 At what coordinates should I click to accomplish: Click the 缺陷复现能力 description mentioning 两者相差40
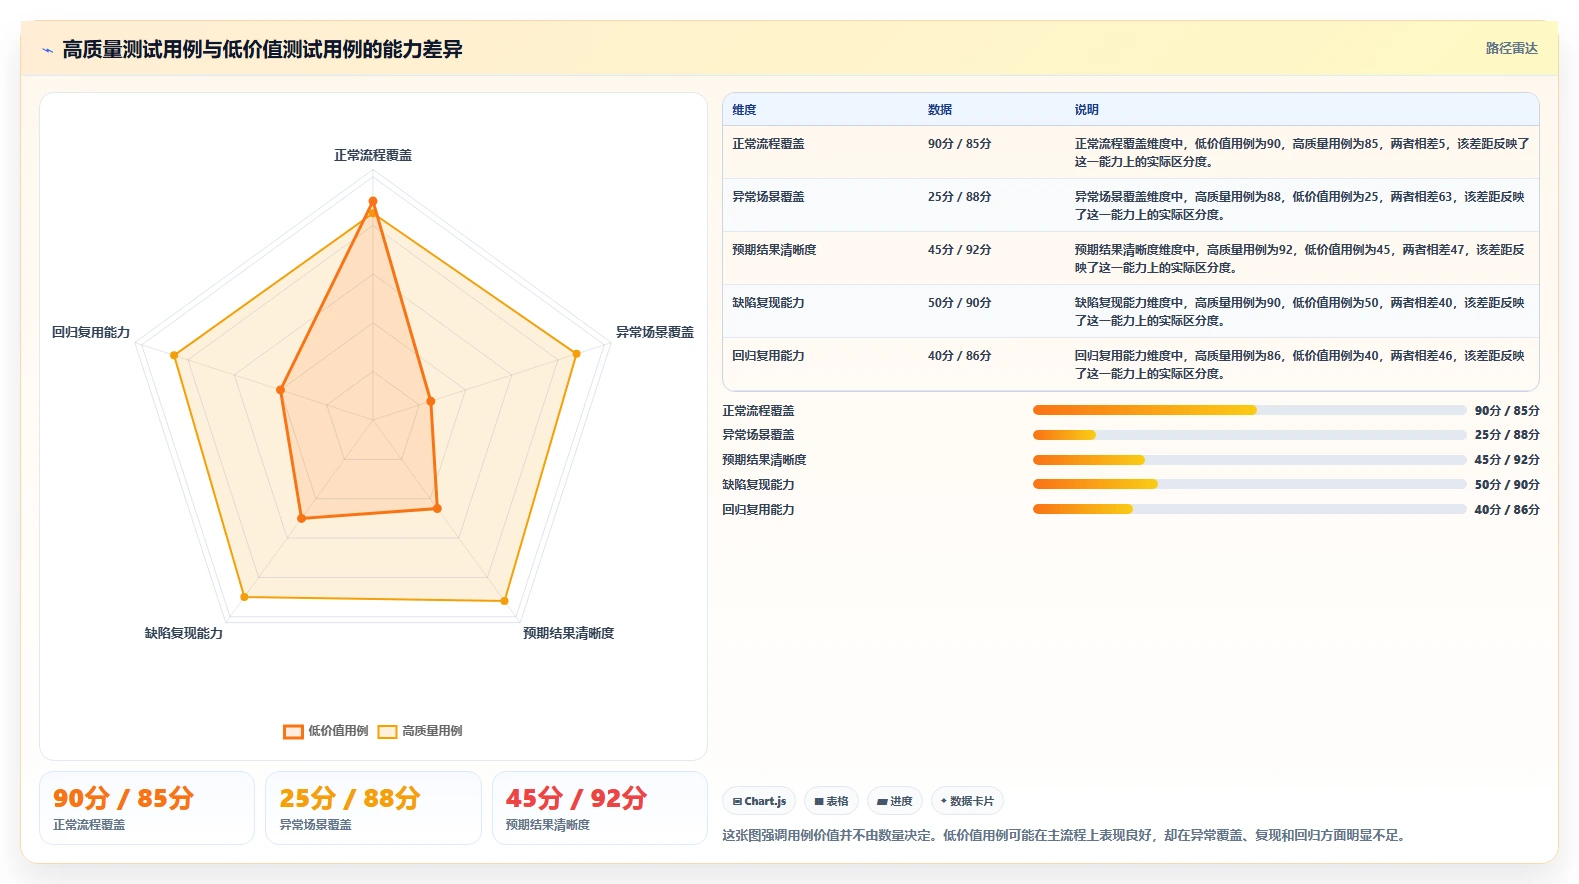point(1300,312)
